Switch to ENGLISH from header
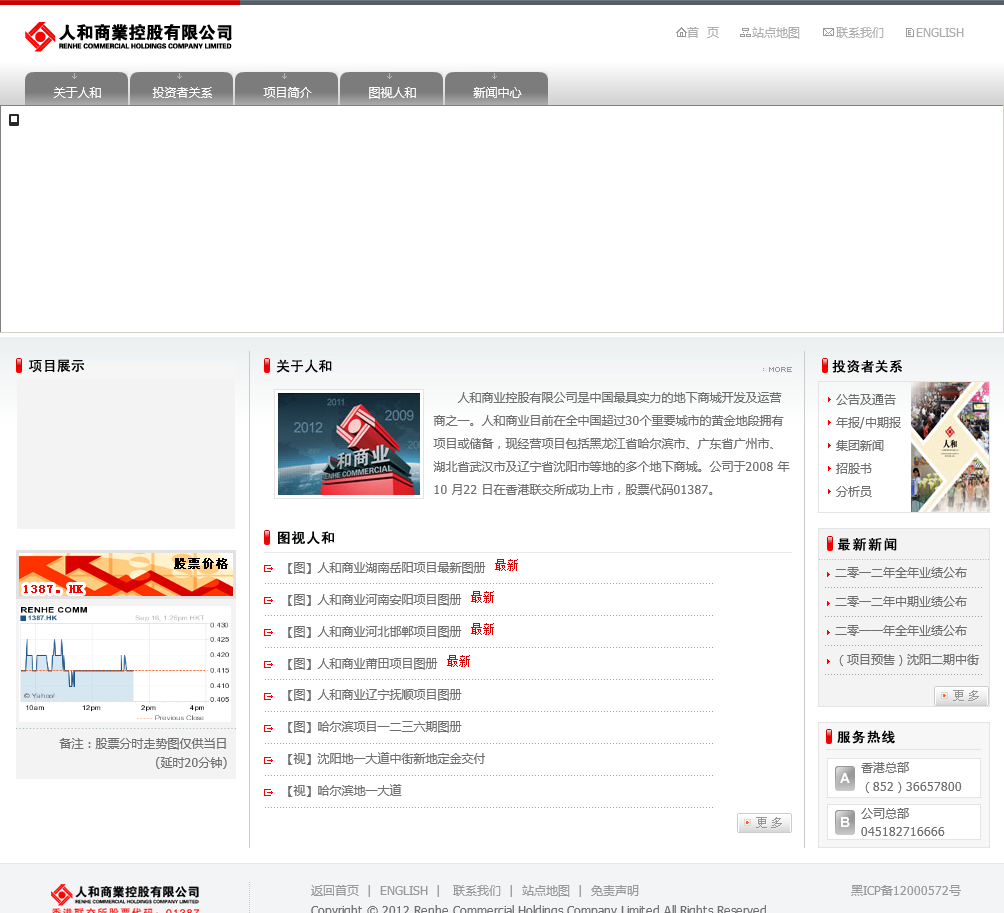Image resolution: width=1004 pixels, height=913 pixels. (934, 33)
